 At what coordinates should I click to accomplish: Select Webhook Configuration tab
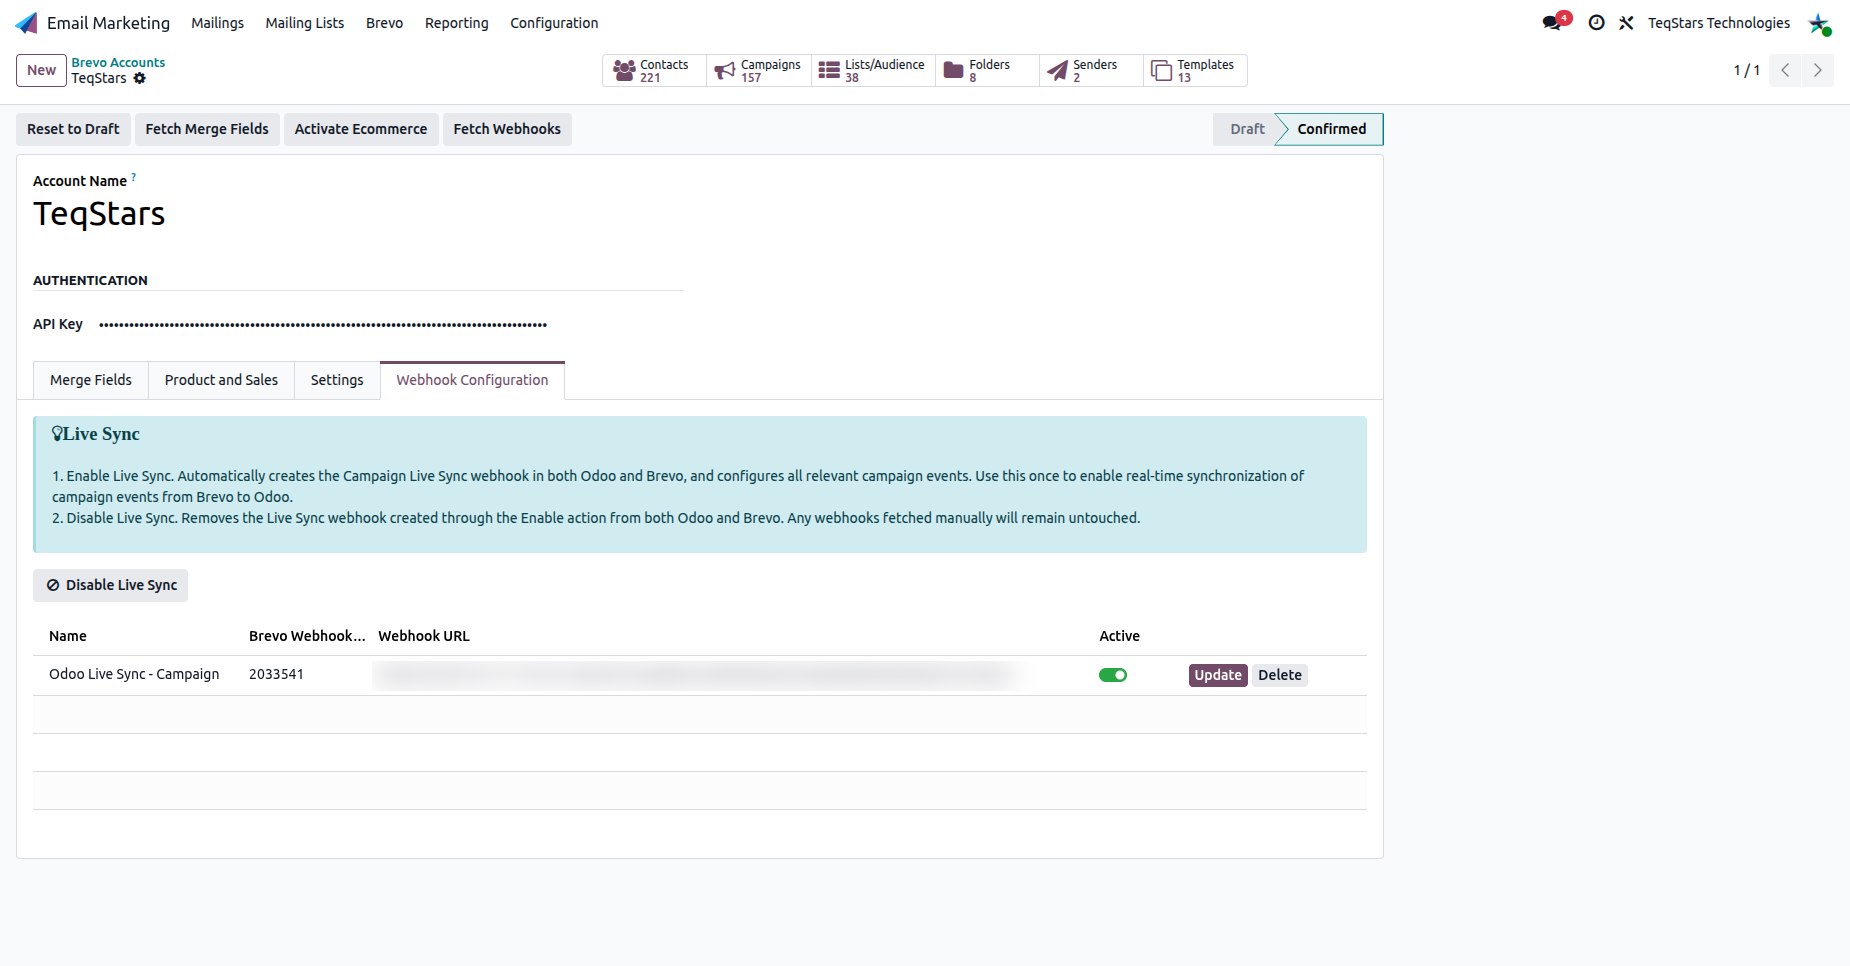pyautogui.click(x=472, y=380)
